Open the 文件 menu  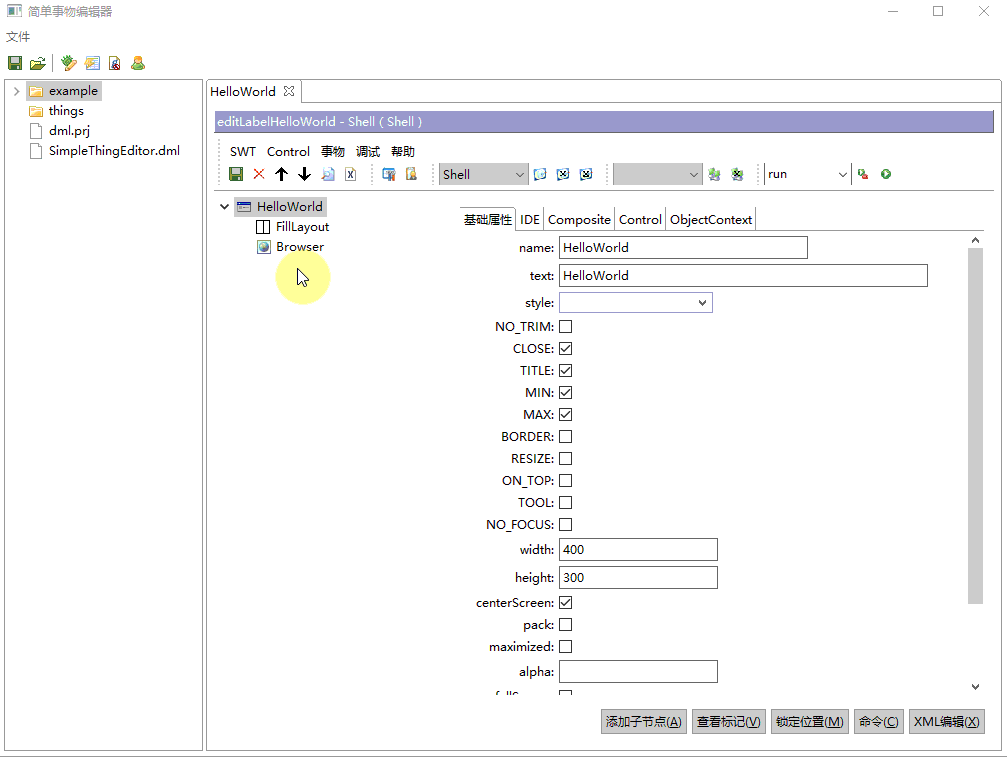click(x=18, y=37)
